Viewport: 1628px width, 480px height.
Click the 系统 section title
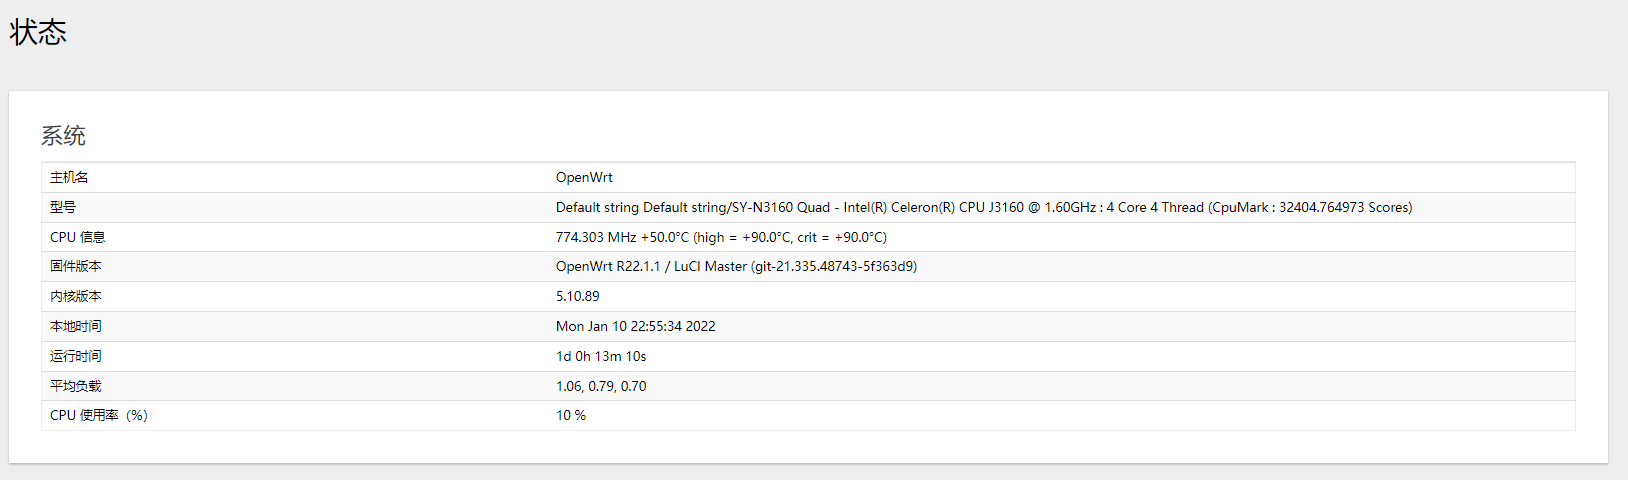[63, 136]
